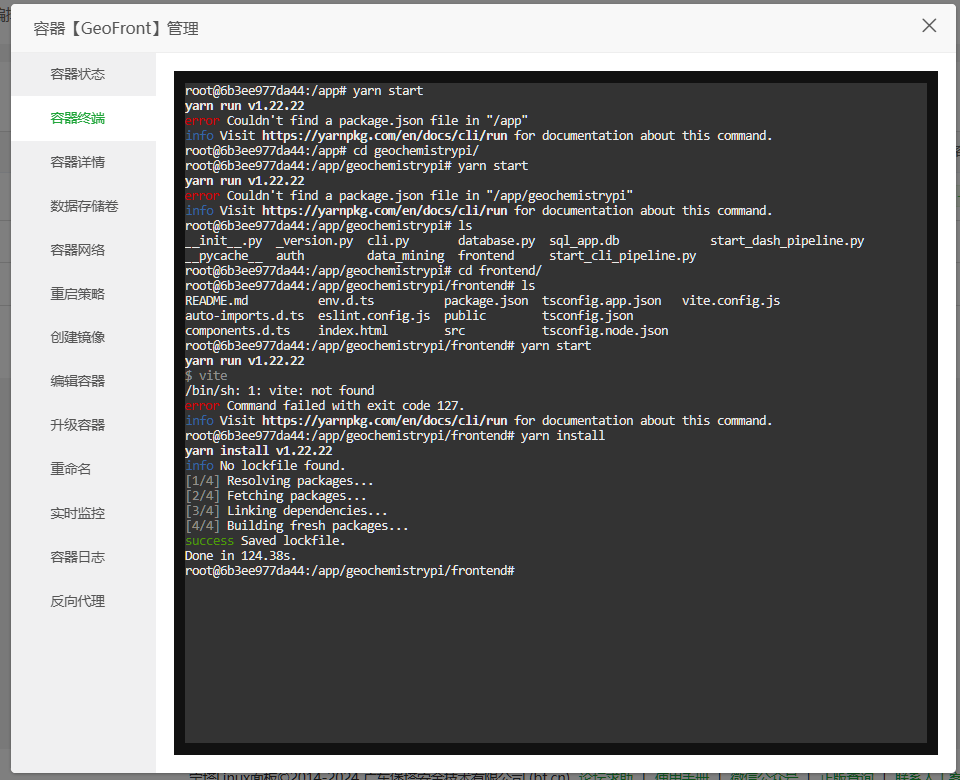This screenshot has height=780, width=960.
Task: Select the 创建镜像 tab
Action: [x=83, y=337]
